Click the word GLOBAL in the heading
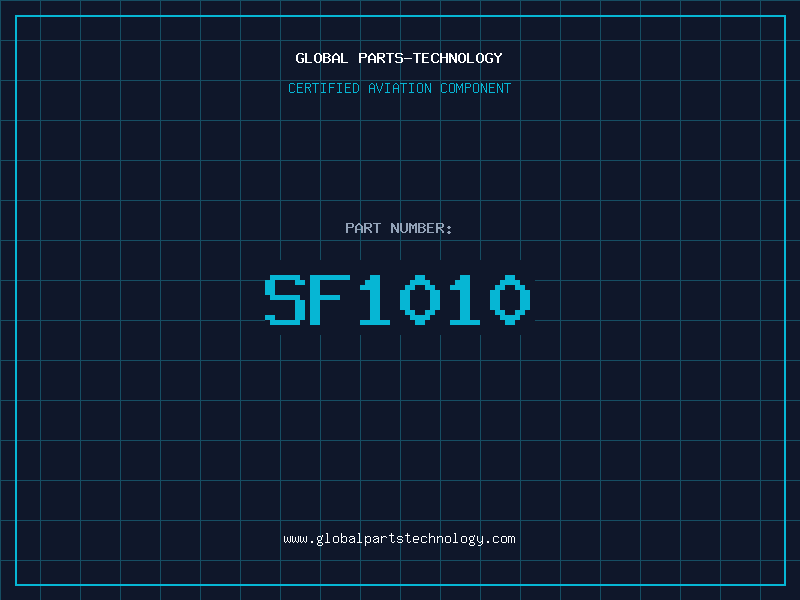This screenshot has width=800, height=600. [321, 58]
